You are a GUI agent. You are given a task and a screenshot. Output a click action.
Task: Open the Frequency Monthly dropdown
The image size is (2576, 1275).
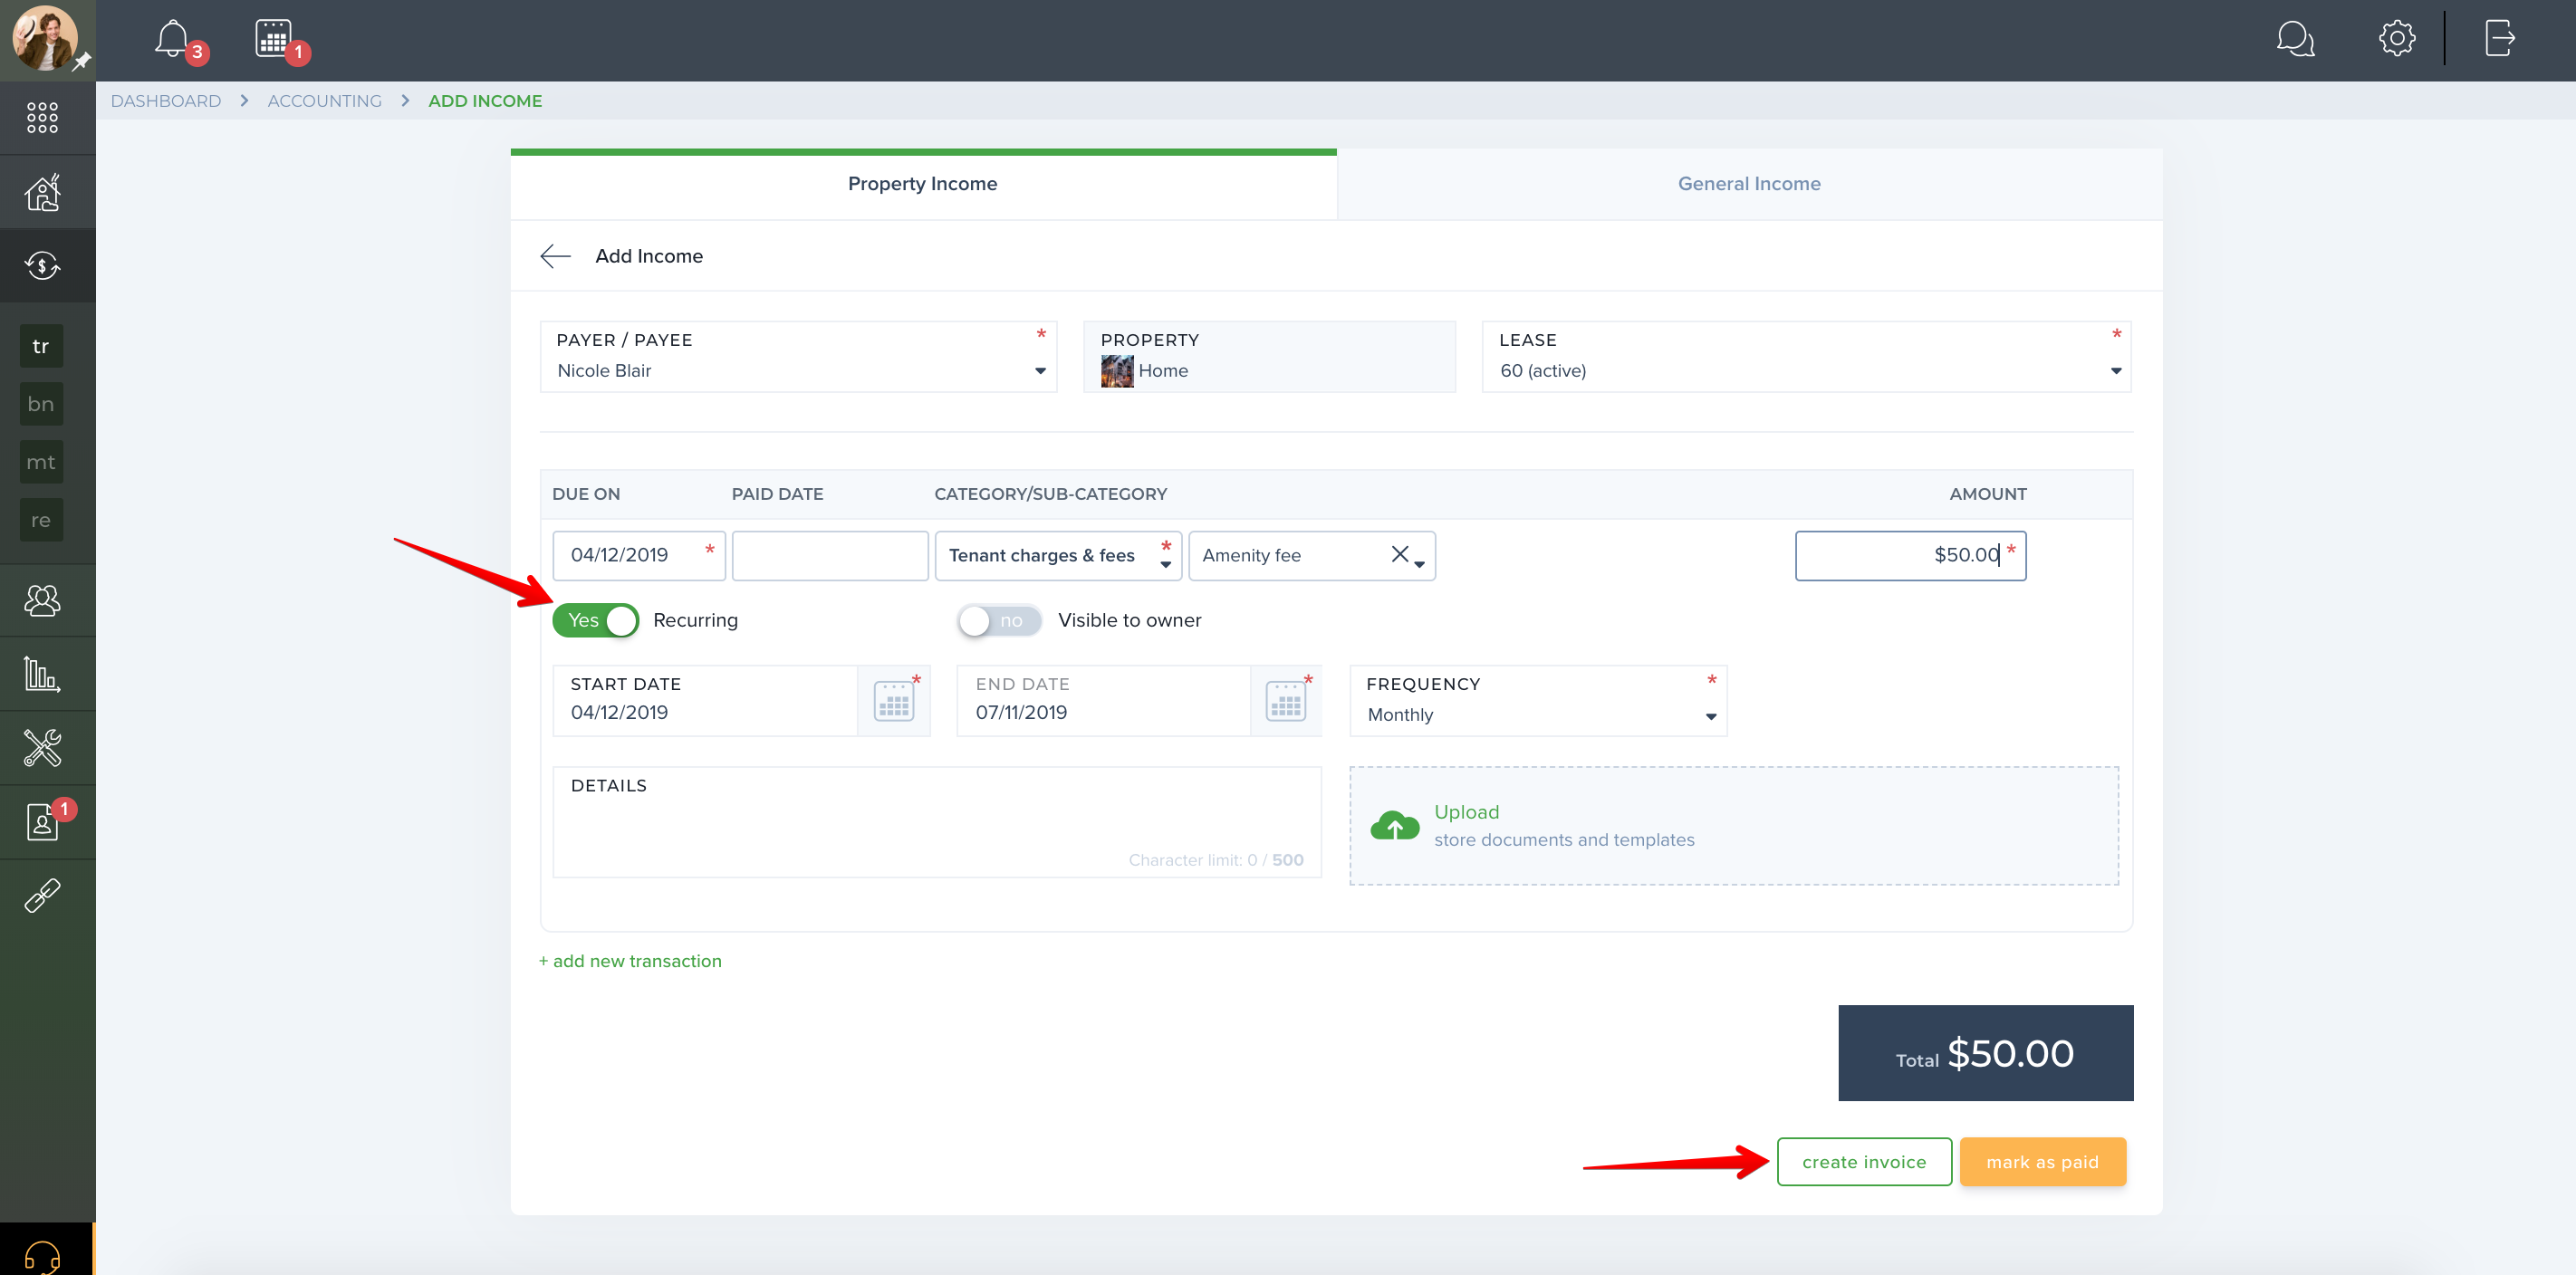pyautogui.click(x=1538, y=701)
